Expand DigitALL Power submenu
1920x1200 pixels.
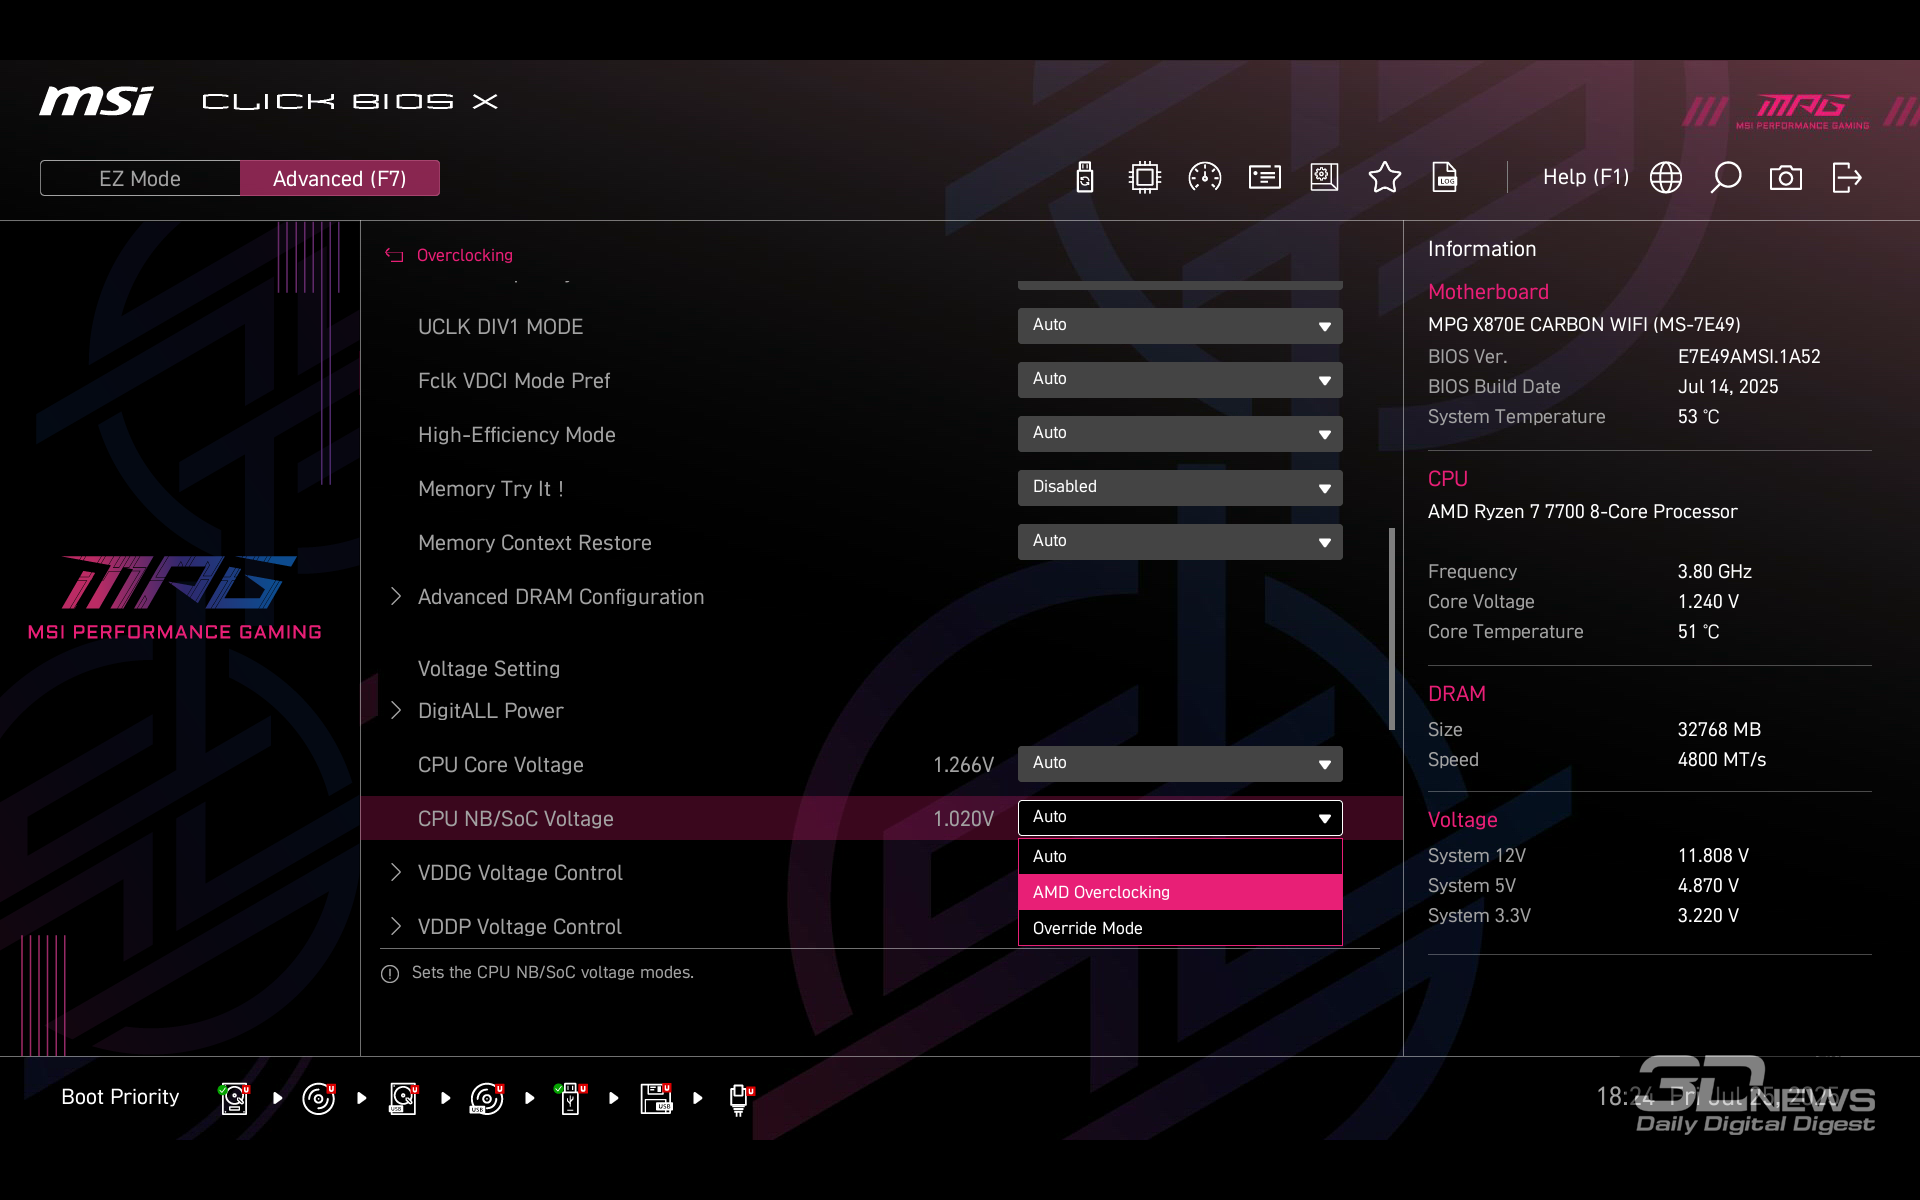click(478, 711)
